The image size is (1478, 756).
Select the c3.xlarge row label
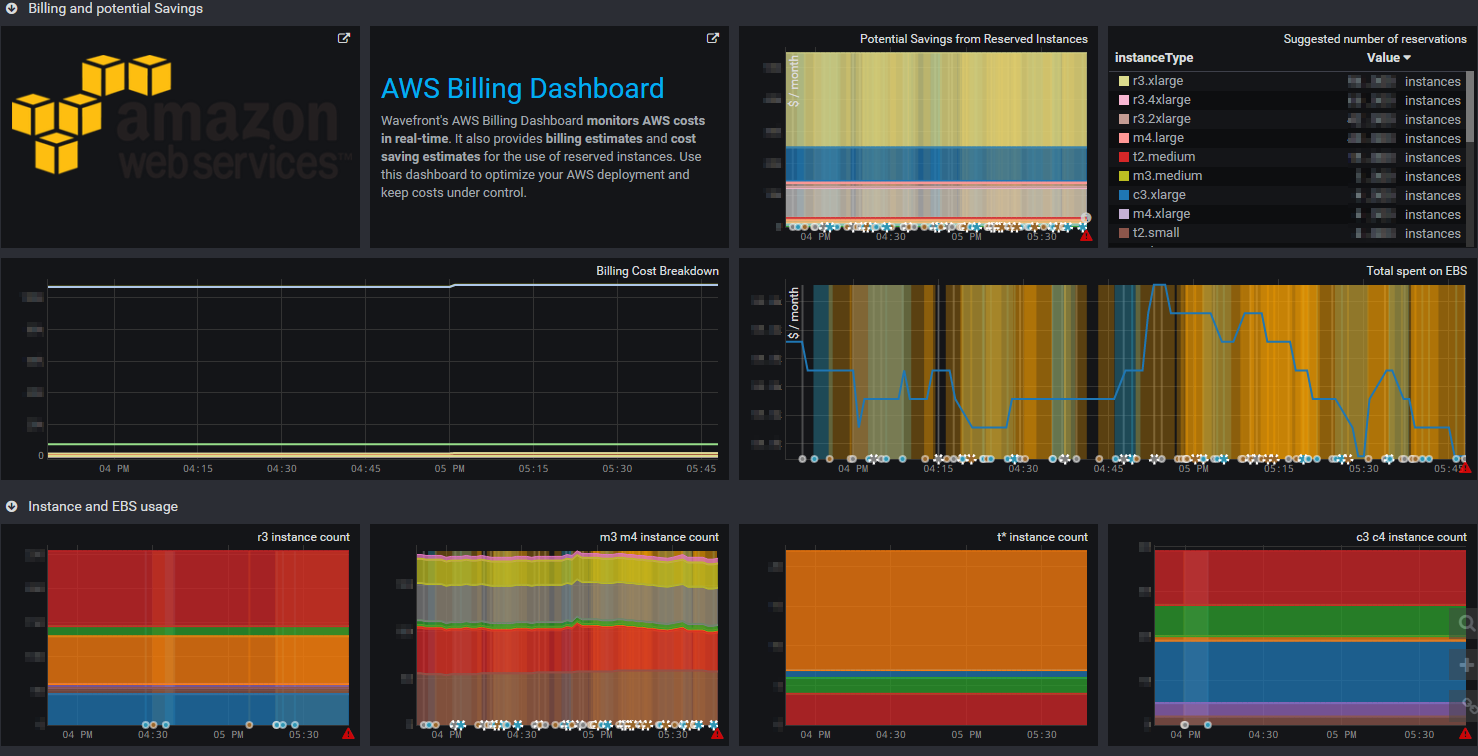point(1158,195)
